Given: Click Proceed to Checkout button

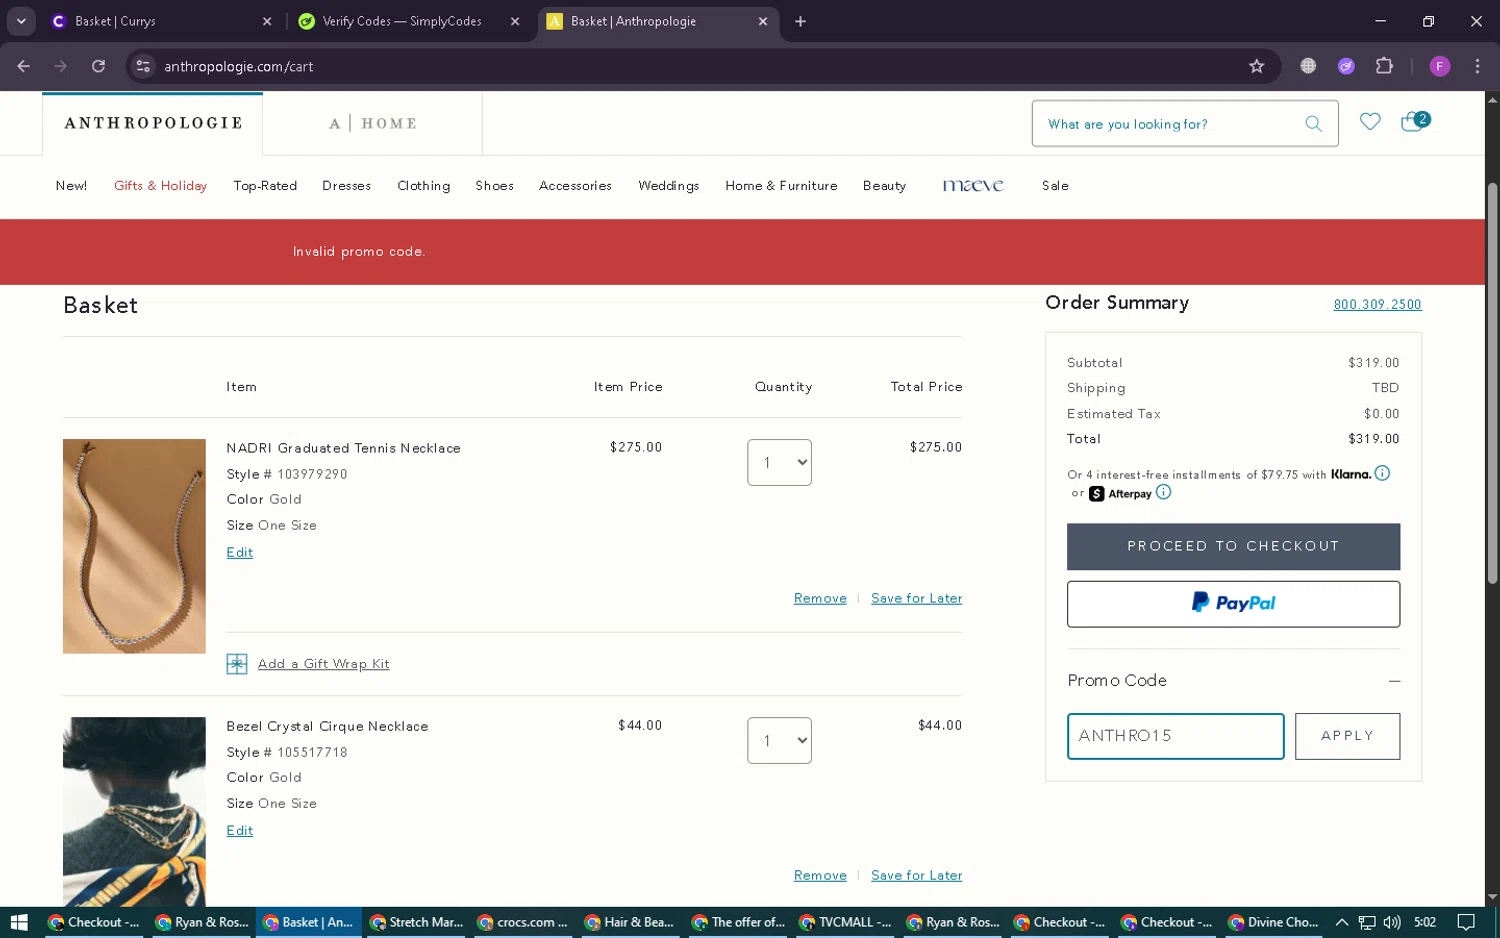Looking at the screenshot, I should pyautogui.click(x=1233, y=546).
